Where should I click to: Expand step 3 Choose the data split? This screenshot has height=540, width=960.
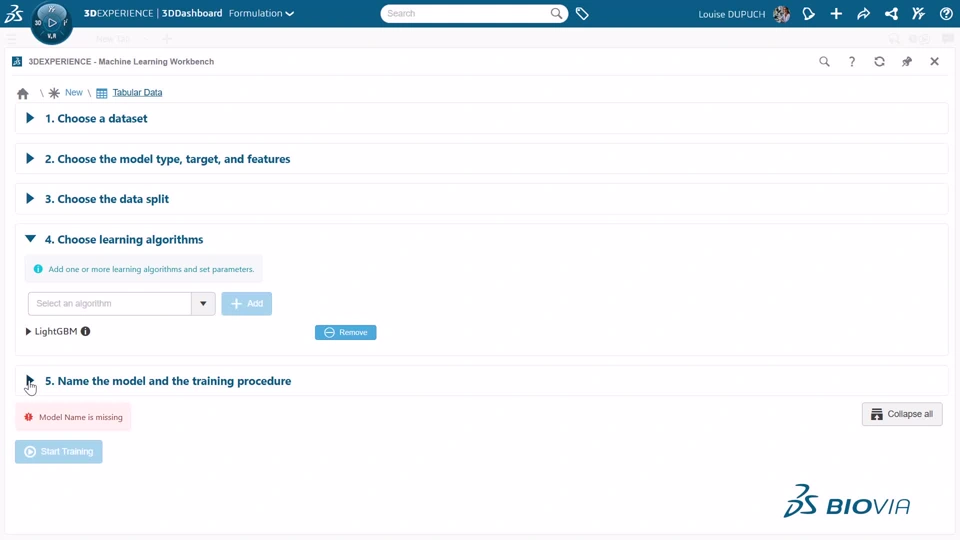29,198
